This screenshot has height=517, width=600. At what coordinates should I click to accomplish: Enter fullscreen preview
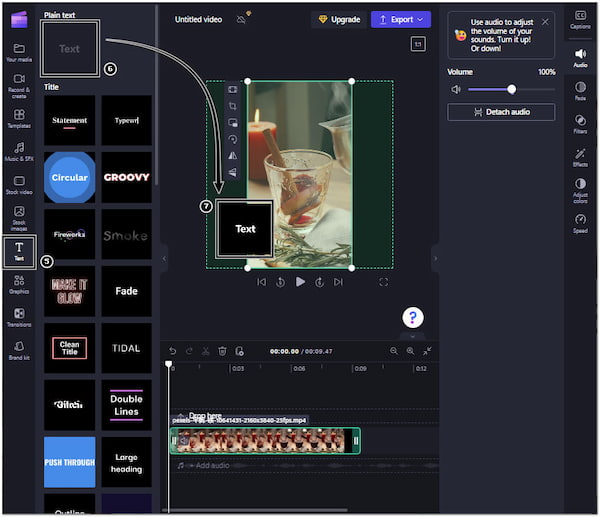point(383,282)
